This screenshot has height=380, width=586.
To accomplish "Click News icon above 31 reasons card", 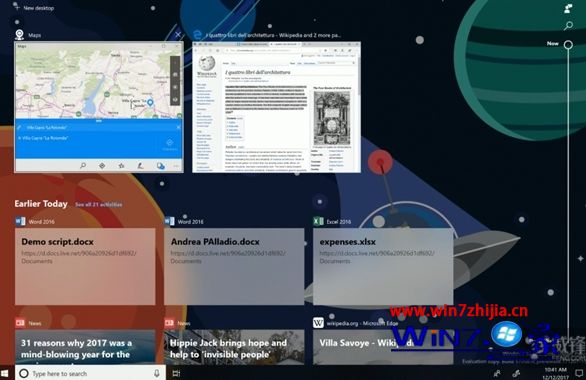I will (20, 322).
